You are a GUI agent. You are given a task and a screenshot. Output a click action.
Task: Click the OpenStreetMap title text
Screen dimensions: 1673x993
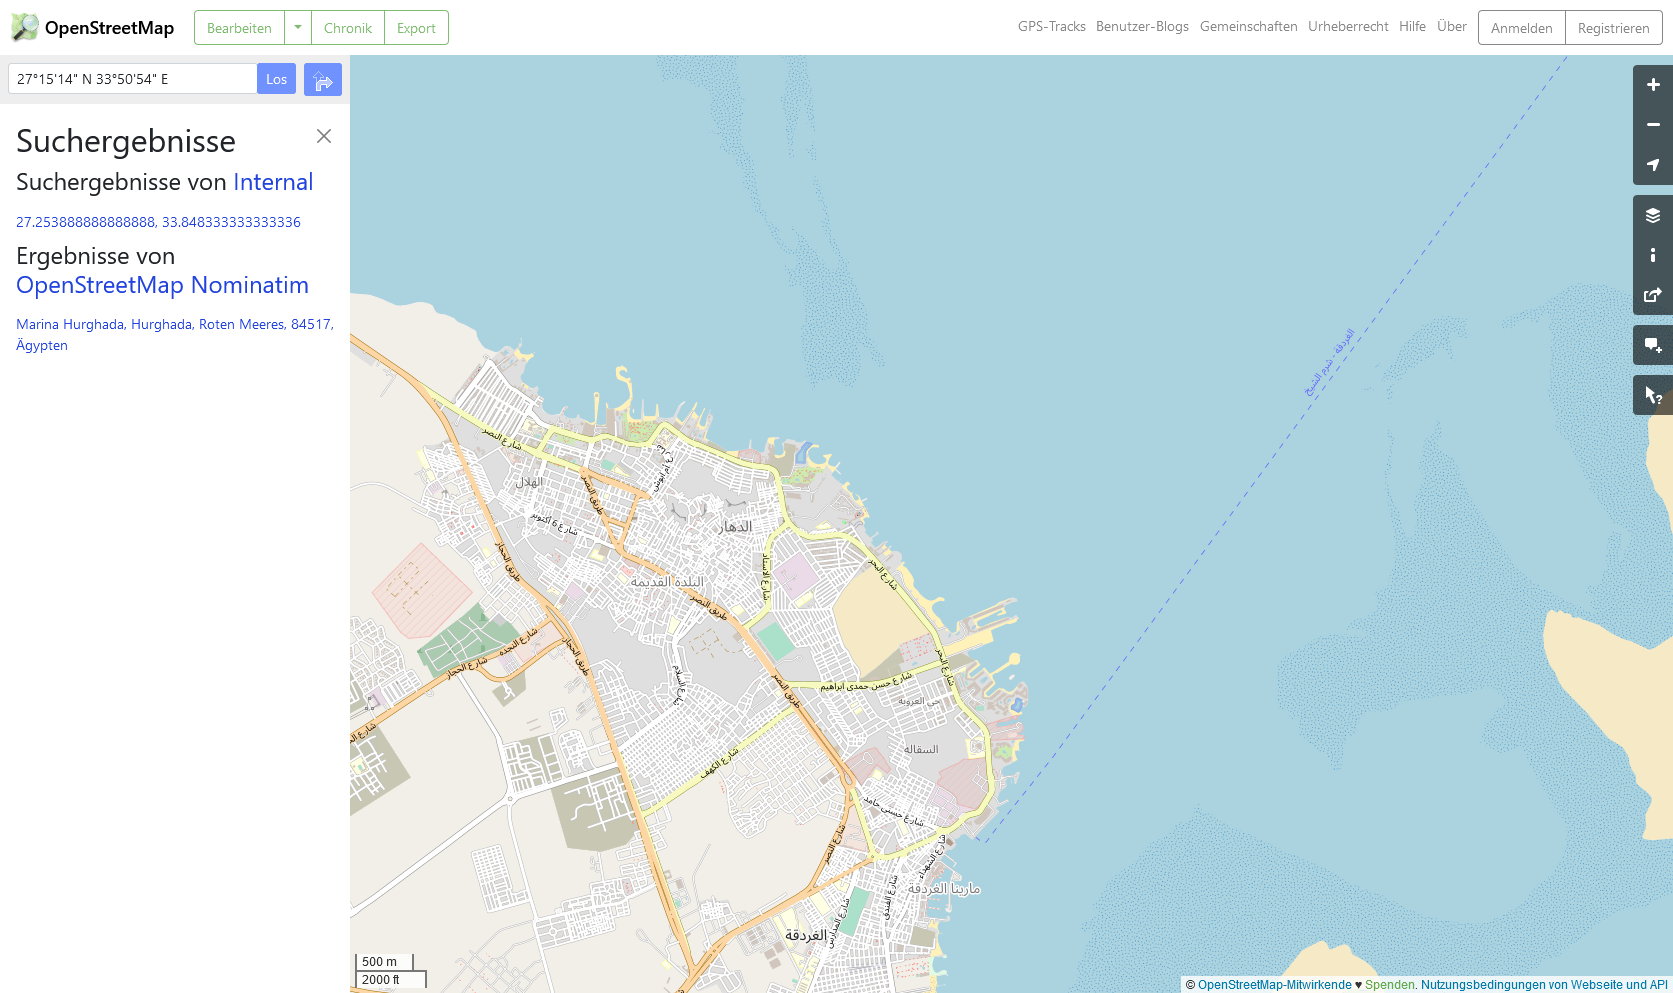click(109, 28)
